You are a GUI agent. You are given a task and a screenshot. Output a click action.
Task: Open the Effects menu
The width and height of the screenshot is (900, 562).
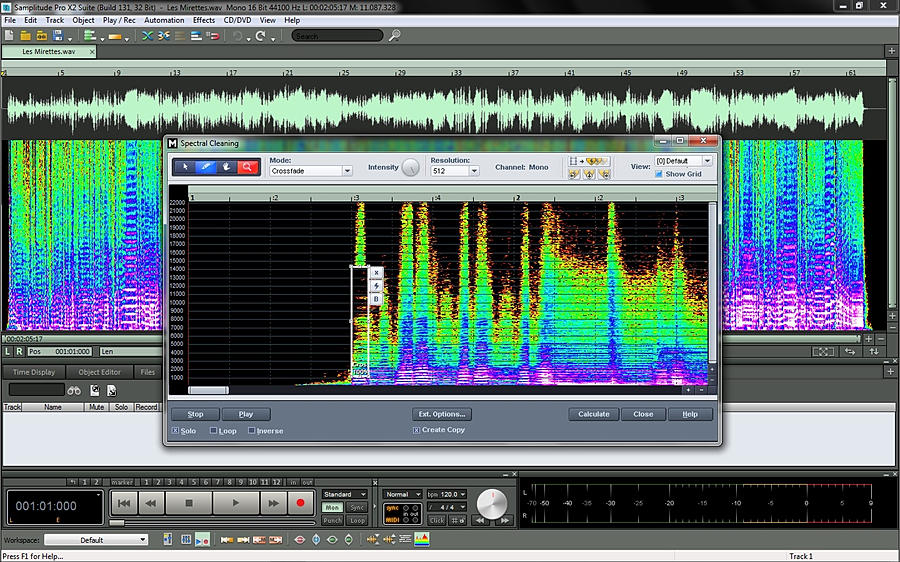point(204,20)
